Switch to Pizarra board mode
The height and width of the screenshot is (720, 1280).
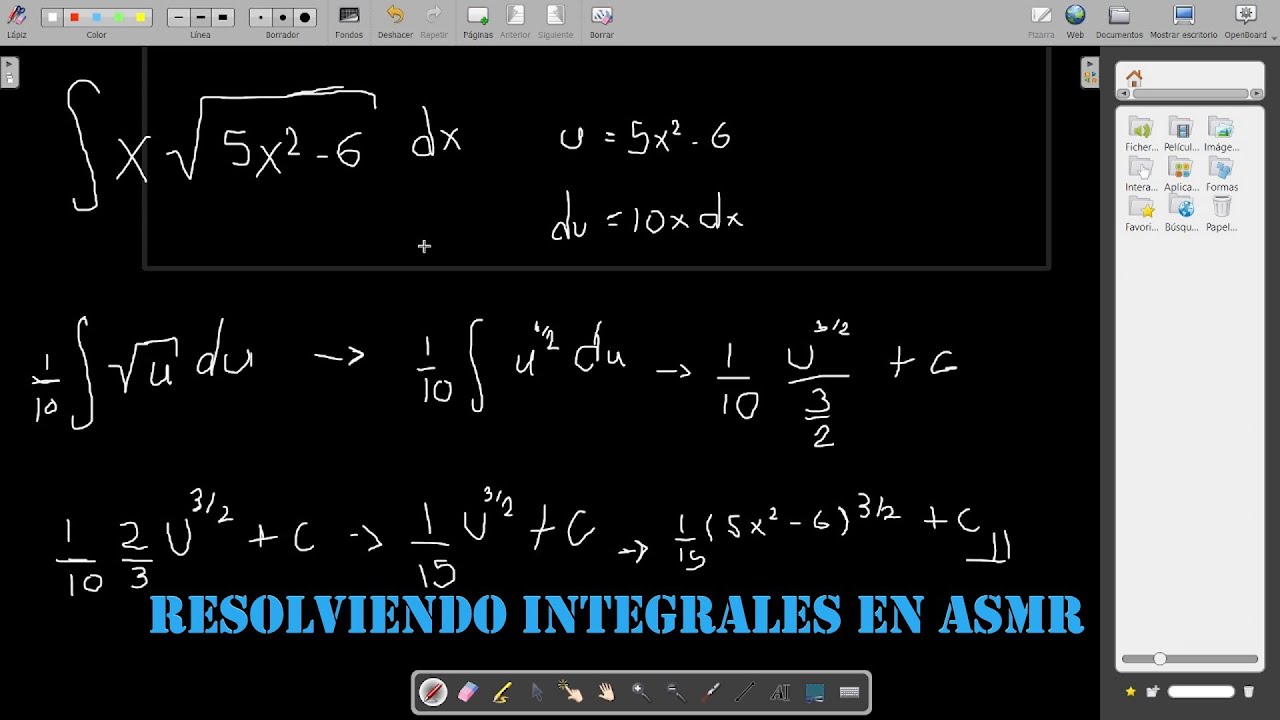click(x=1041, y=21)
